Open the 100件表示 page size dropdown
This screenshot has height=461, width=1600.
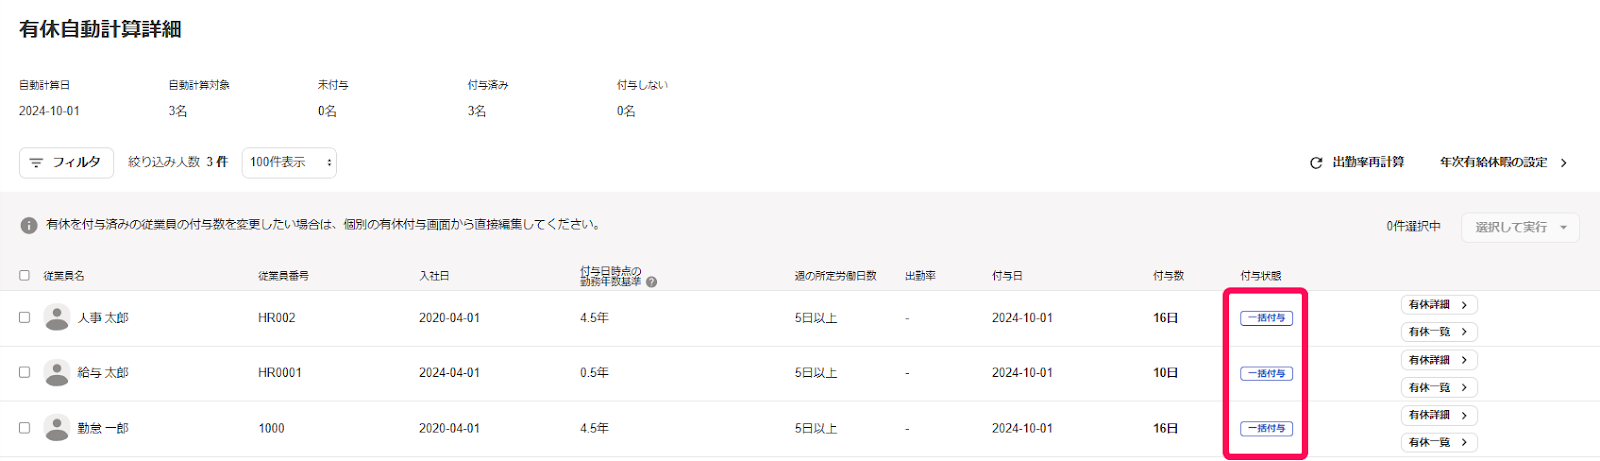pos(289,162)
